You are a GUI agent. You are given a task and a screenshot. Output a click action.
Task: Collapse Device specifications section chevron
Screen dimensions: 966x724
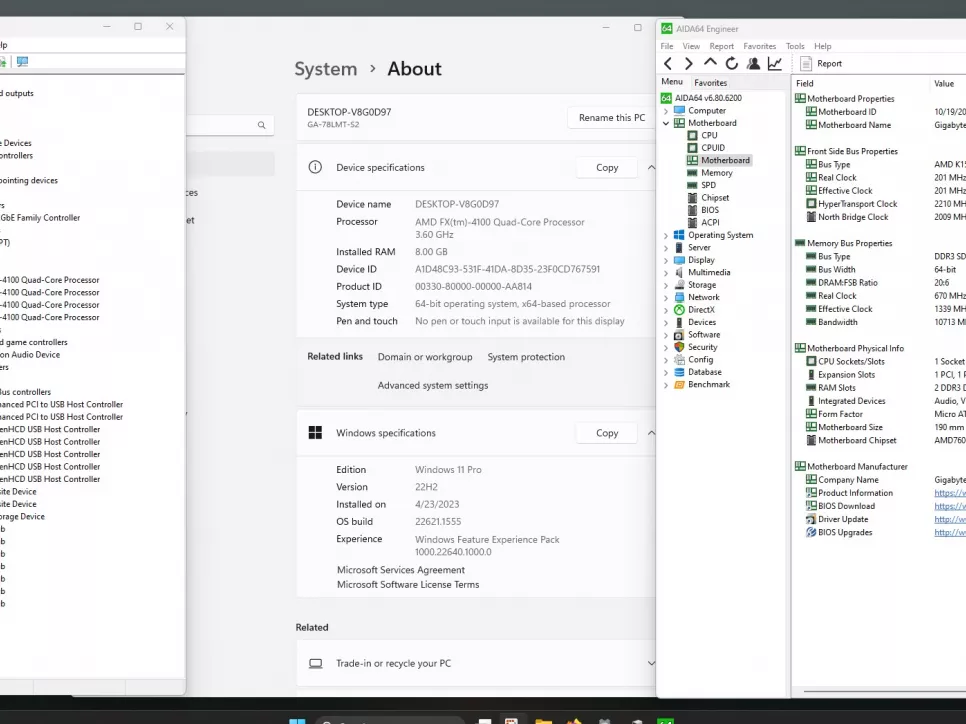651,168
